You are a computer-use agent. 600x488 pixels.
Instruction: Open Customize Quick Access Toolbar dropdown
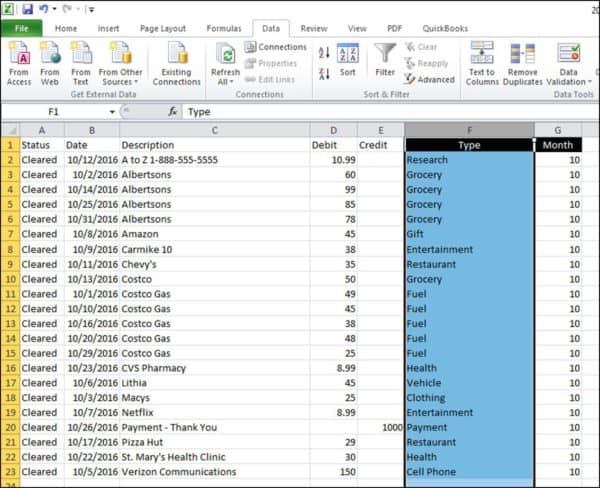pyautogui.click(x=91, y=10)
